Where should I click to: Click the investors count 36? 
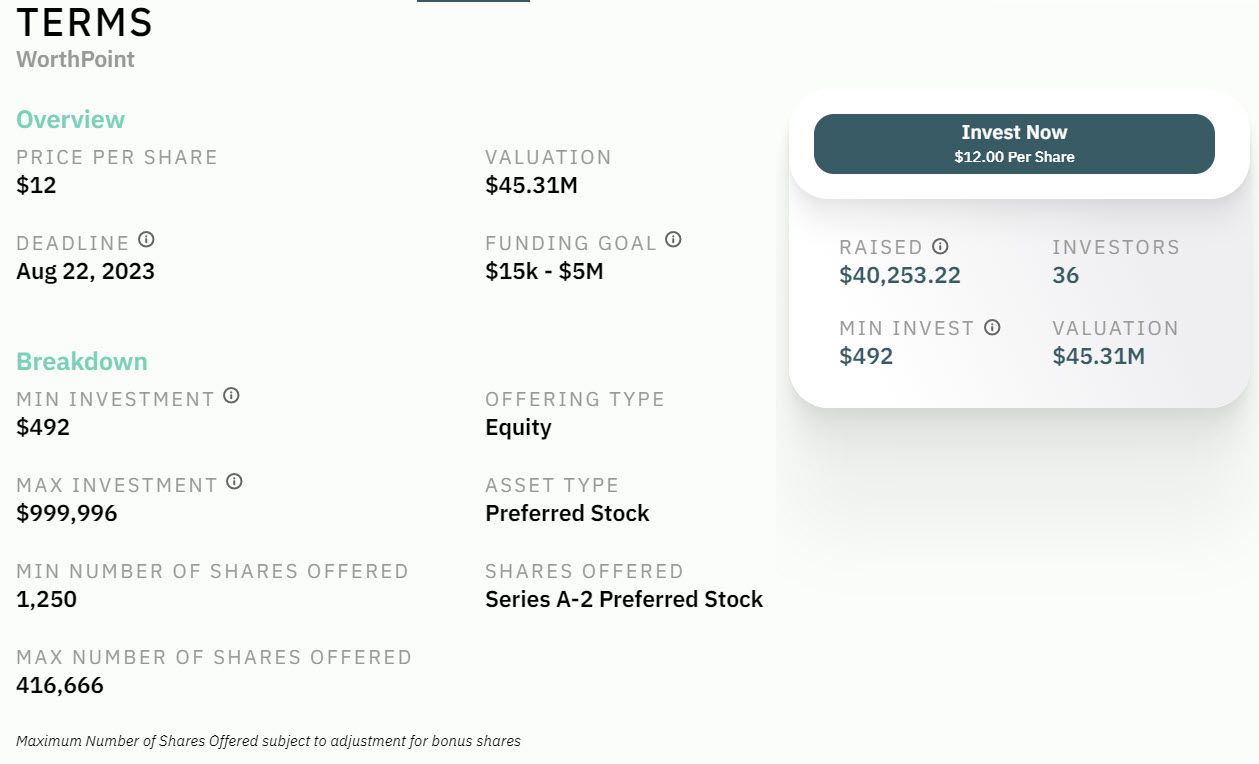(x=1066, y=276)
